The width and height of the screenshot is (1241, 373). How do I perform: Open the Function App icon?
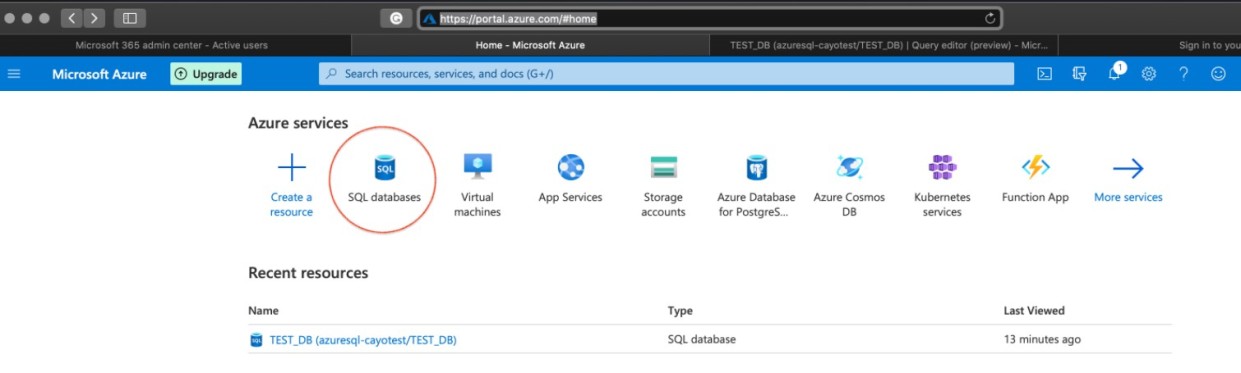(x=1035, y=167)
